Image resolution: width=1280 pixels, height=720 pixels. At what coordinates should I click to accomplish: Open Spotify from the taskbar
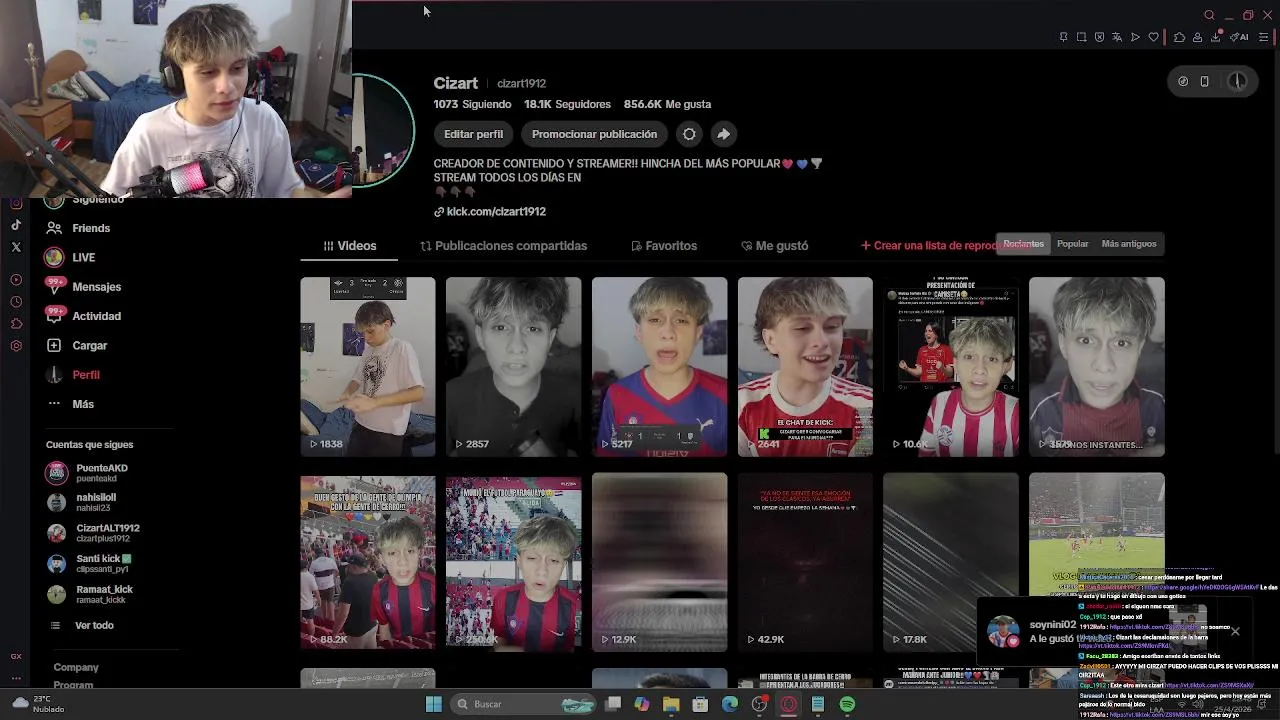click(x=847, y=704)
